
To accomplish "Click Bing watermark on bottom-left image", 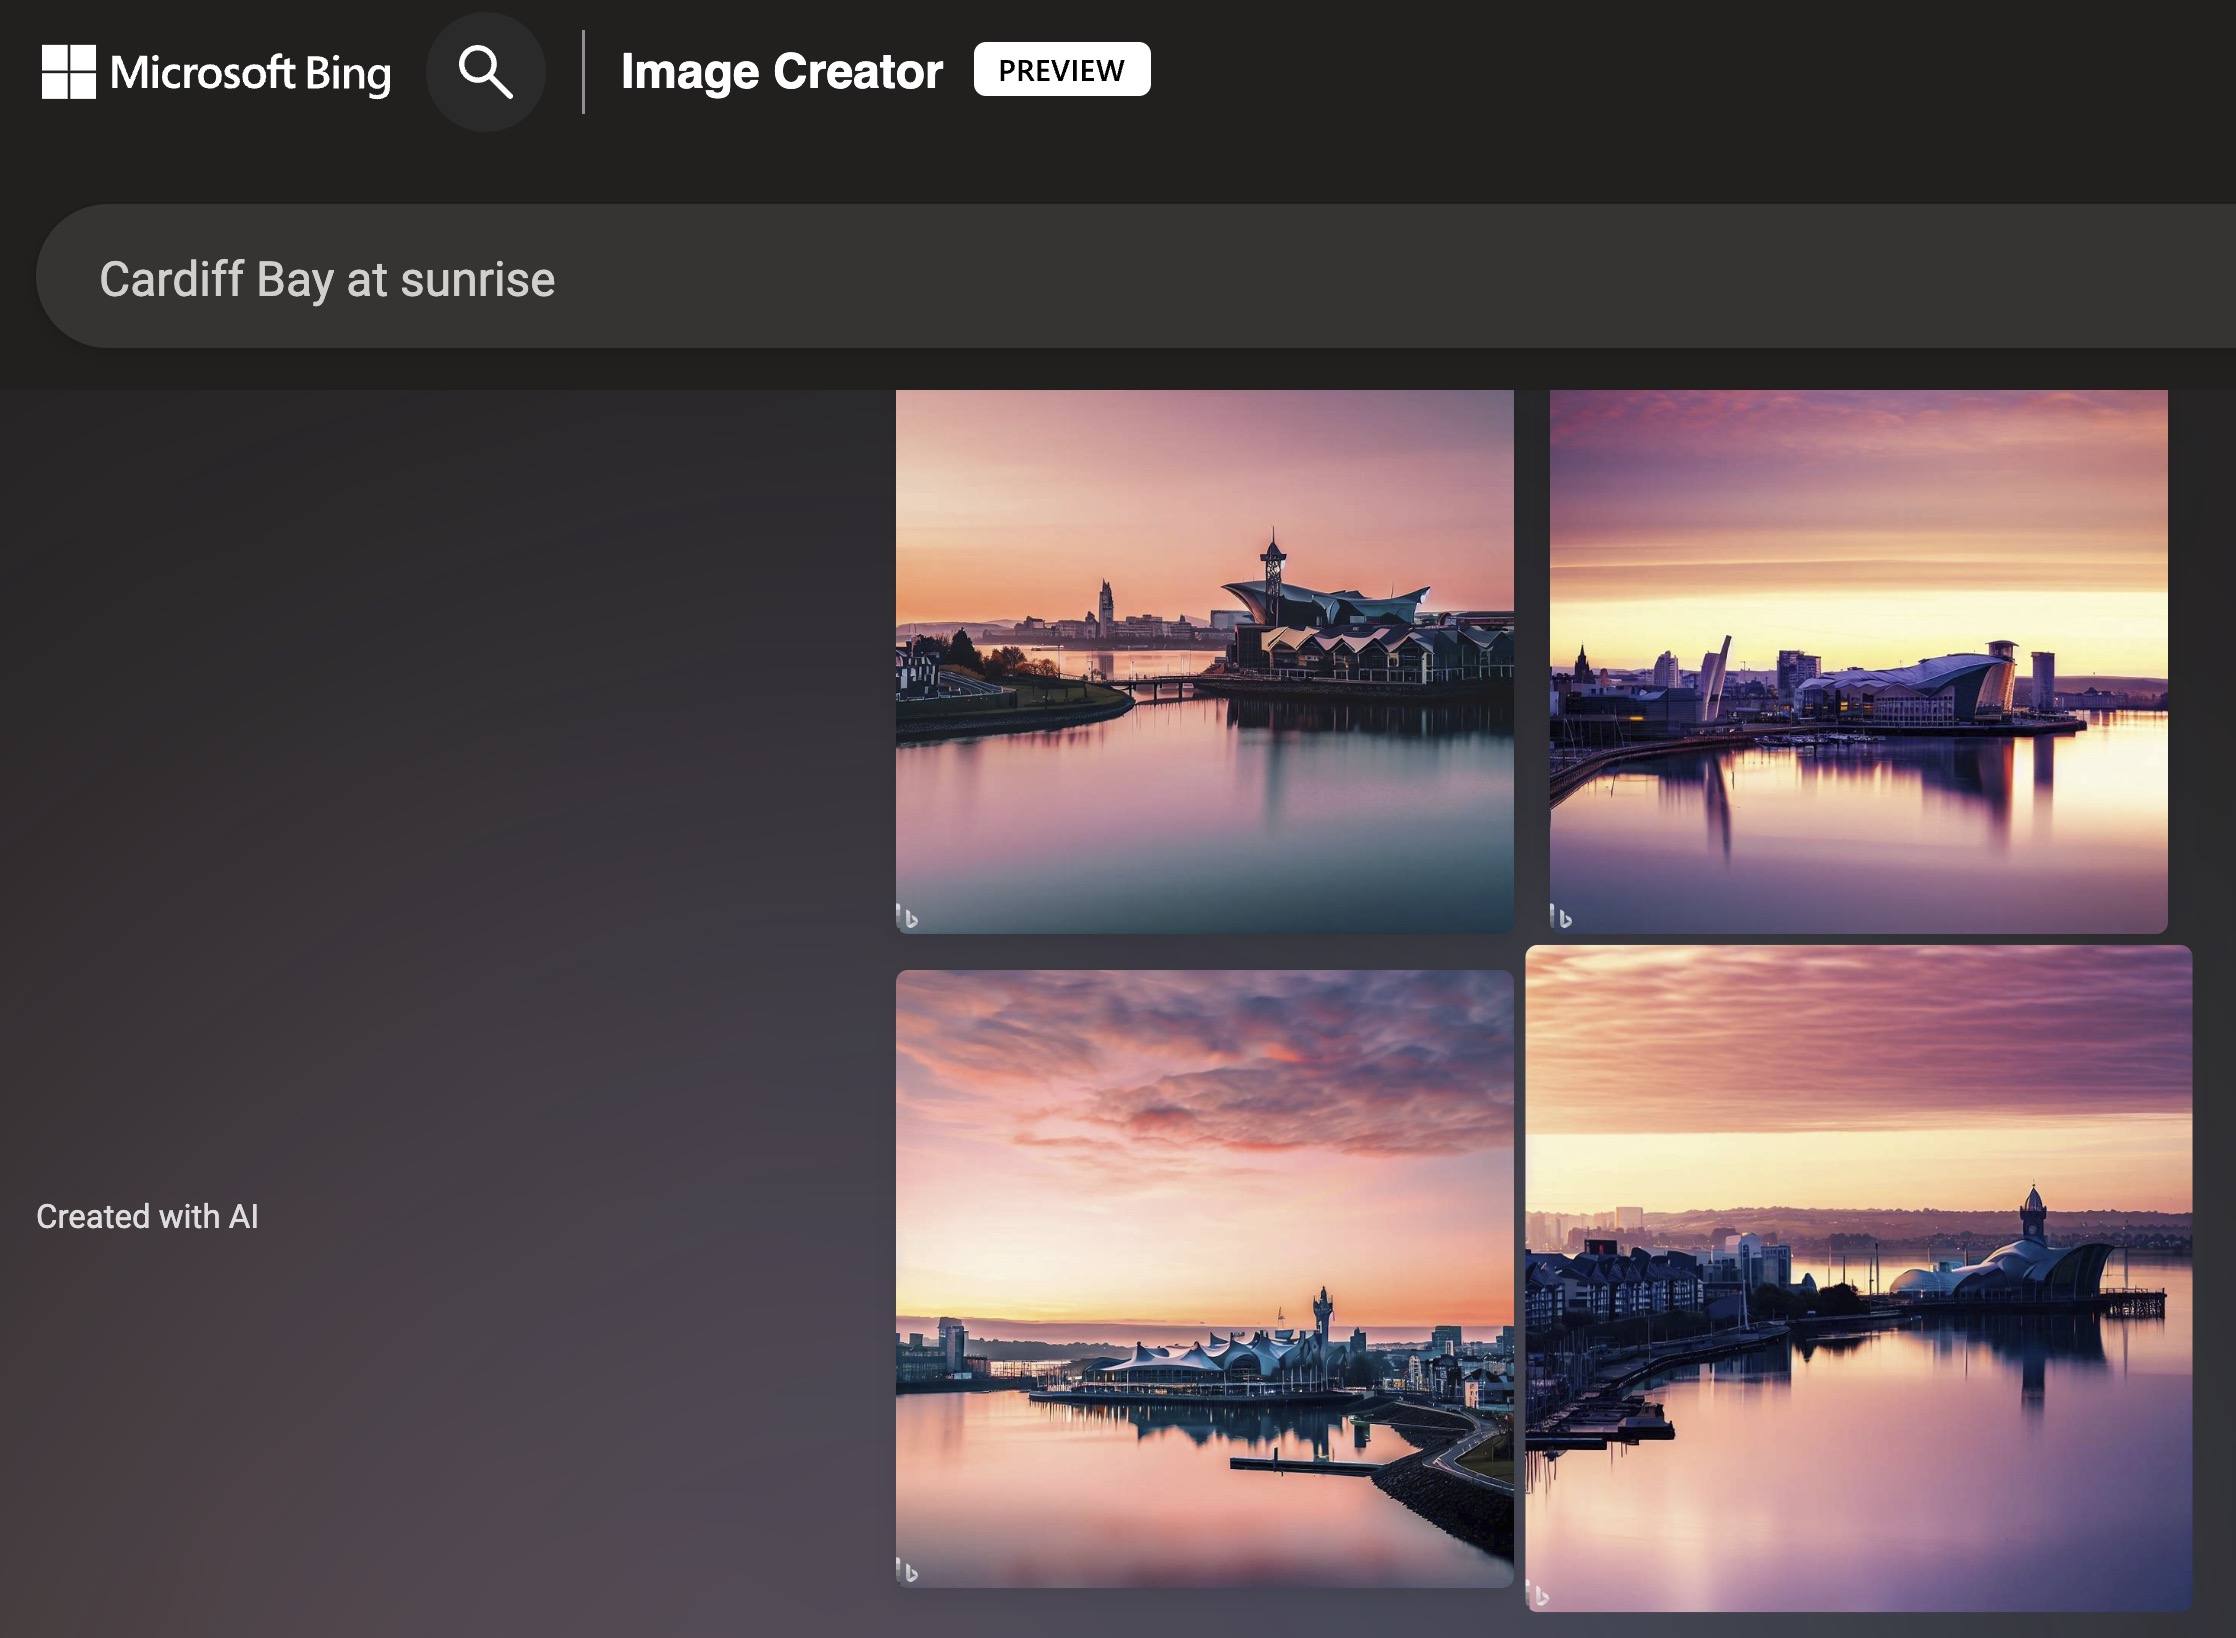I will [907, 1570].
